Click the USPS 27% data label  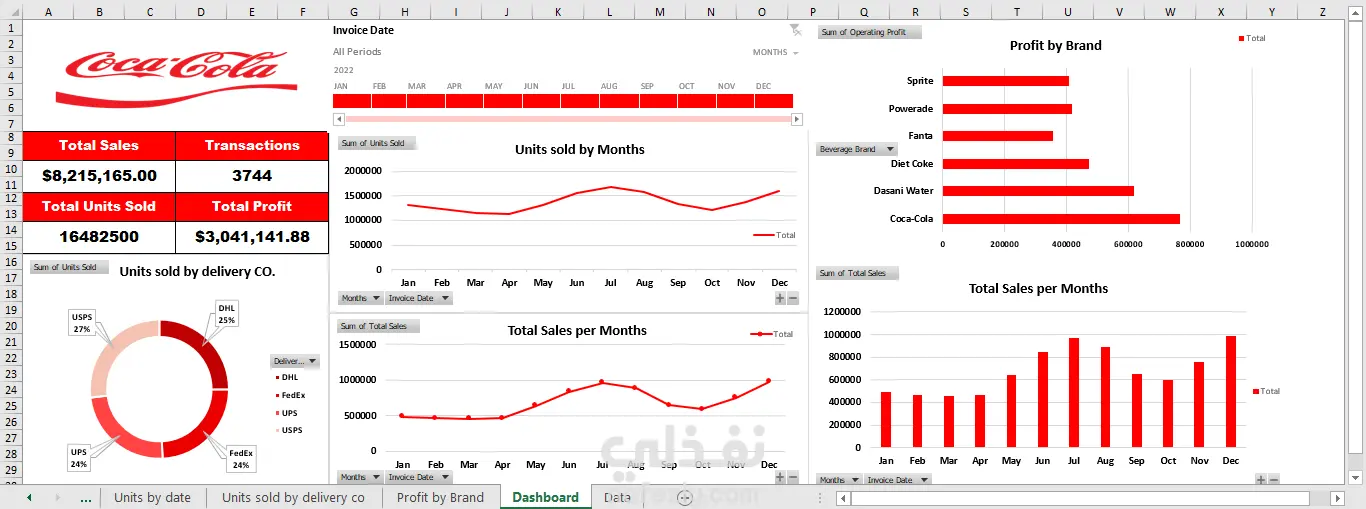82,323
